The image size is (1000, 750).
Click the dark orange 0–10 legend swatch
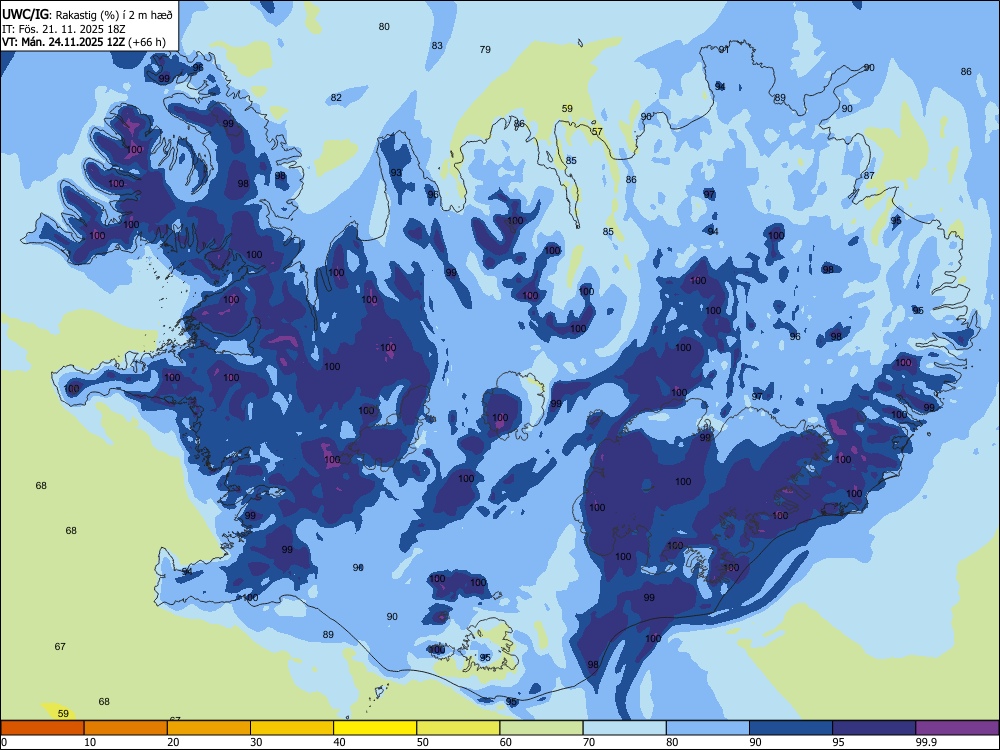pos(42,728)
